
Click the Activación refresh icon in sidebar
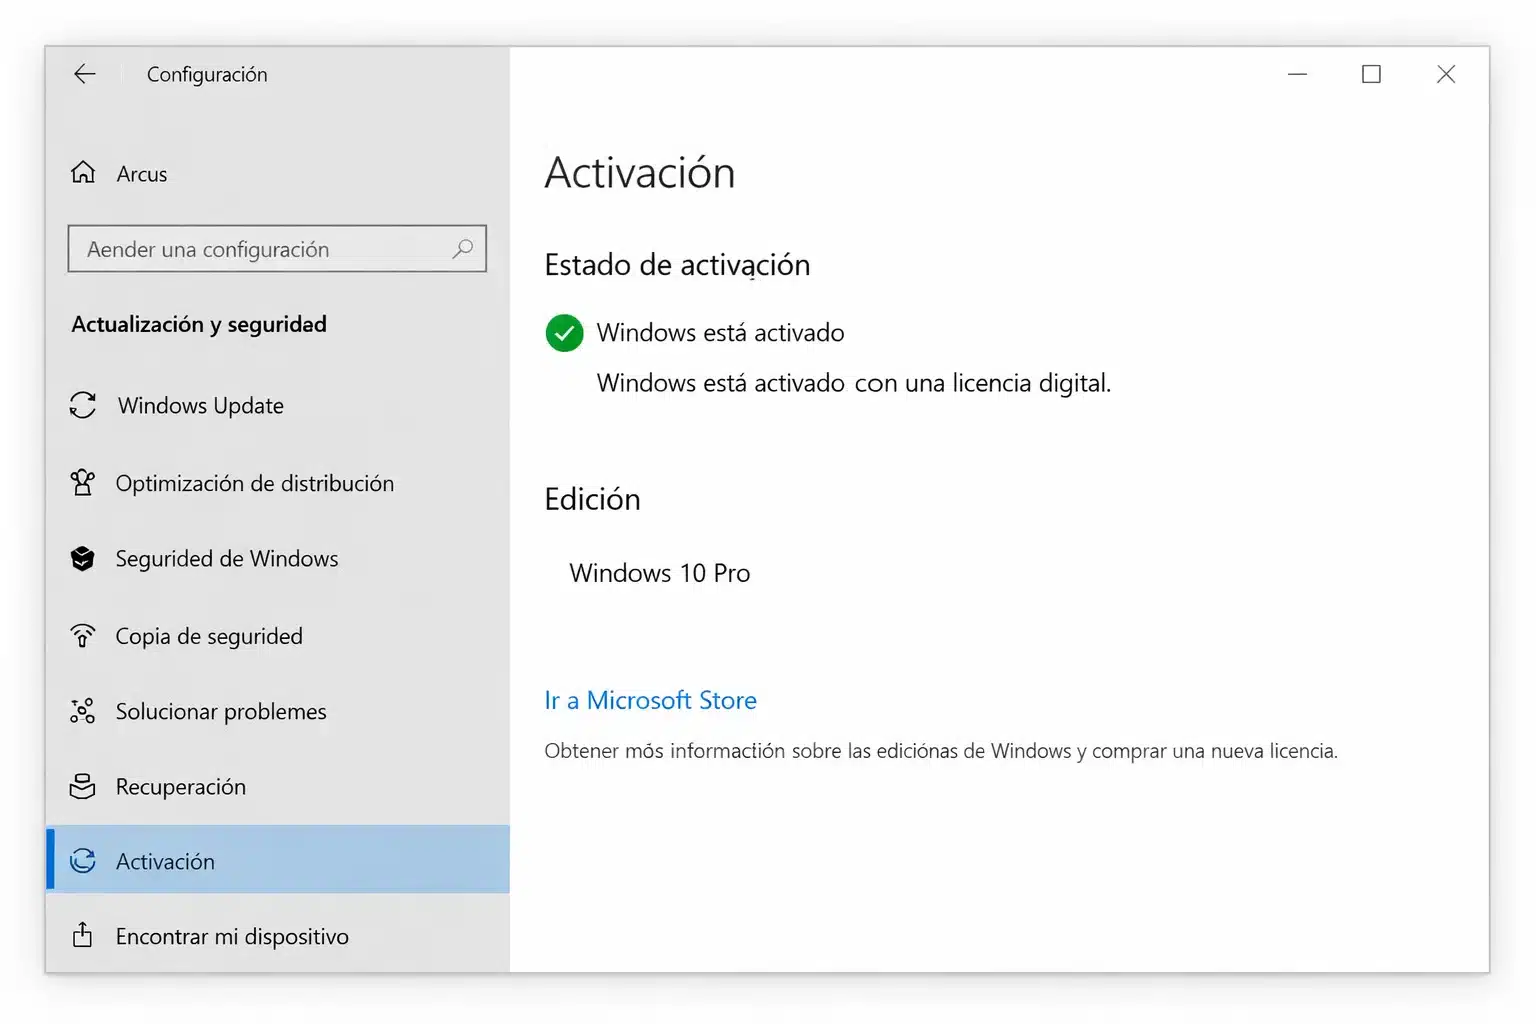84,861
